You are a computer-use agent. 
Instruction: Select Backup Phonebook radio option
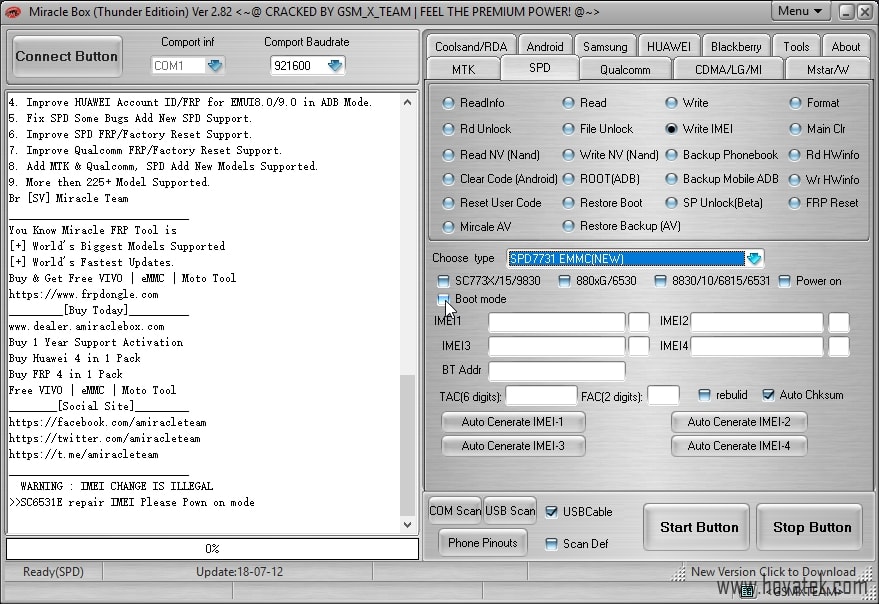[671, 155]
